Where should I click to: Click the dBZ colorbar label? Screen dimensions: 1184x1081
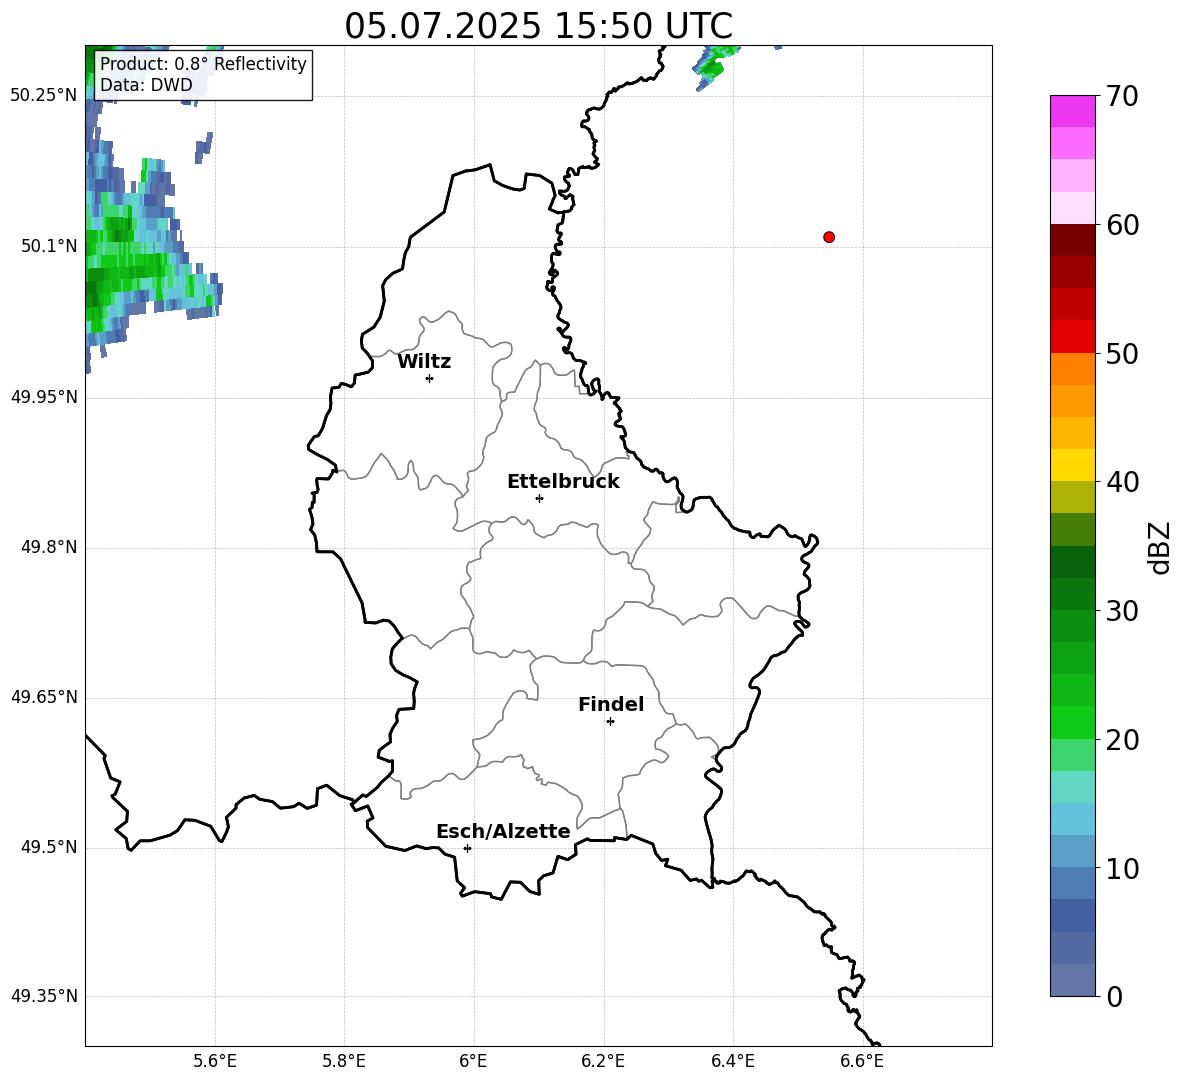click(1160, 547)
